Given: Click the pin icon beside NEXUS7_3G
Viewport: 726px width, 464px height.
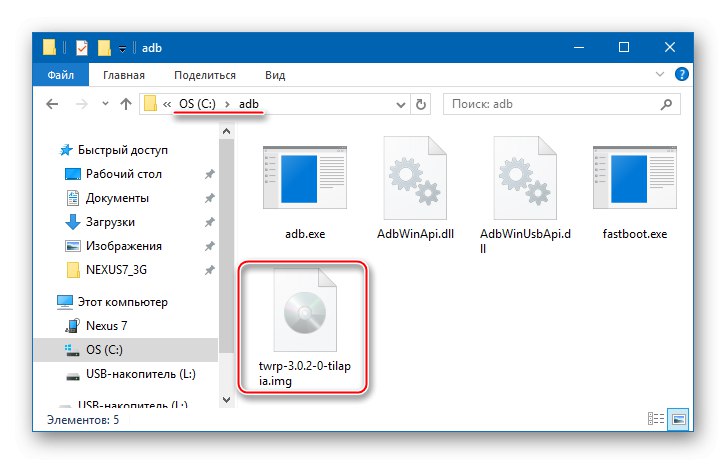Looking at the screenshot, I should [x=210, y=270].
